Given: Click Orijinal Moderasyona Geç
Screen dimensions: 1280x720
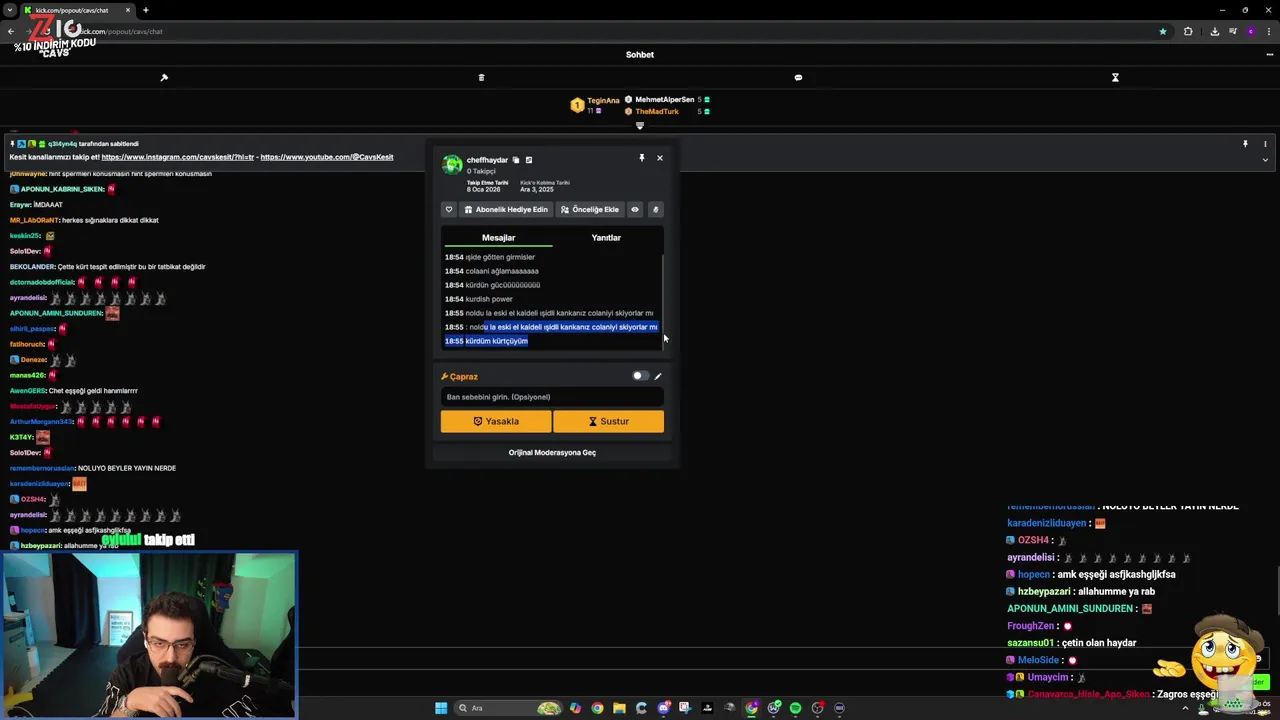Looking at the screenshot, I should click(552, 452).
